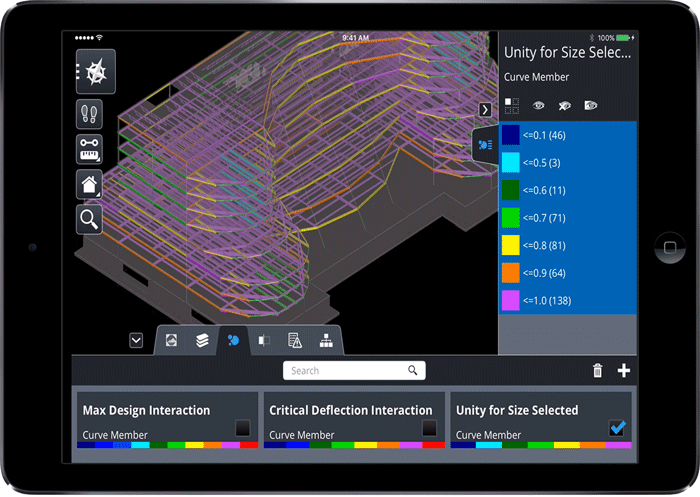700x497 pixels.
Task: Click into the Search field
Action: [345, 371]
